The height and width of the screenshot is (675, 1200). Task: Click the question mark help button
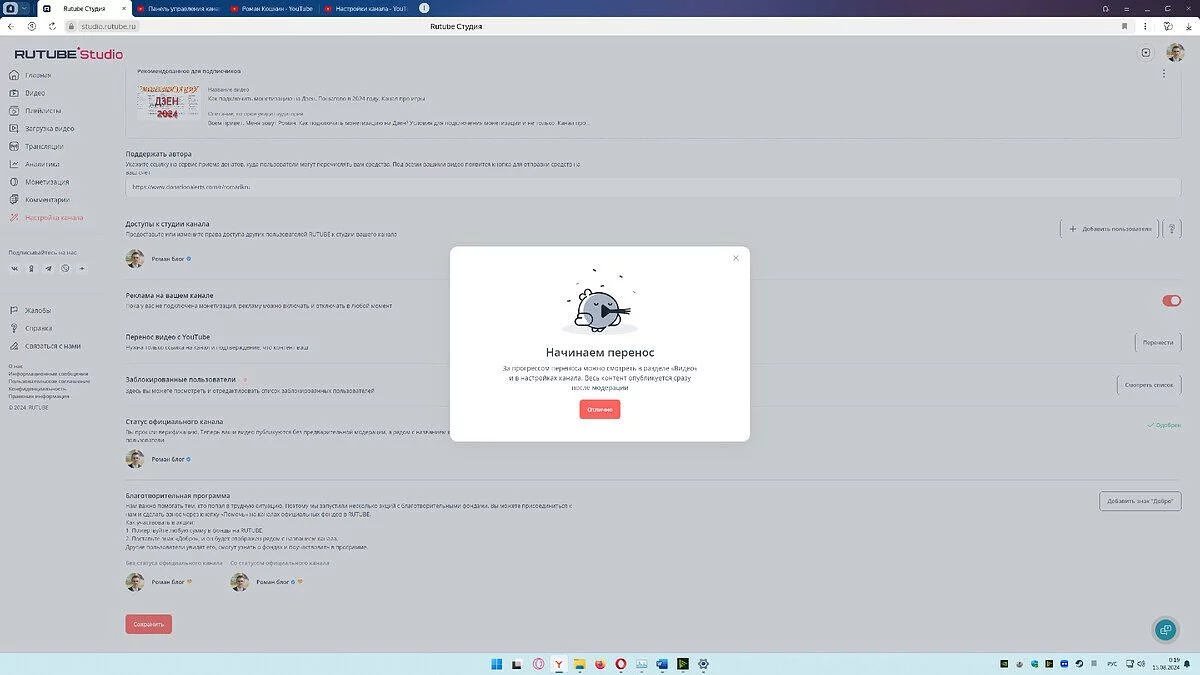coord(1174,229)
